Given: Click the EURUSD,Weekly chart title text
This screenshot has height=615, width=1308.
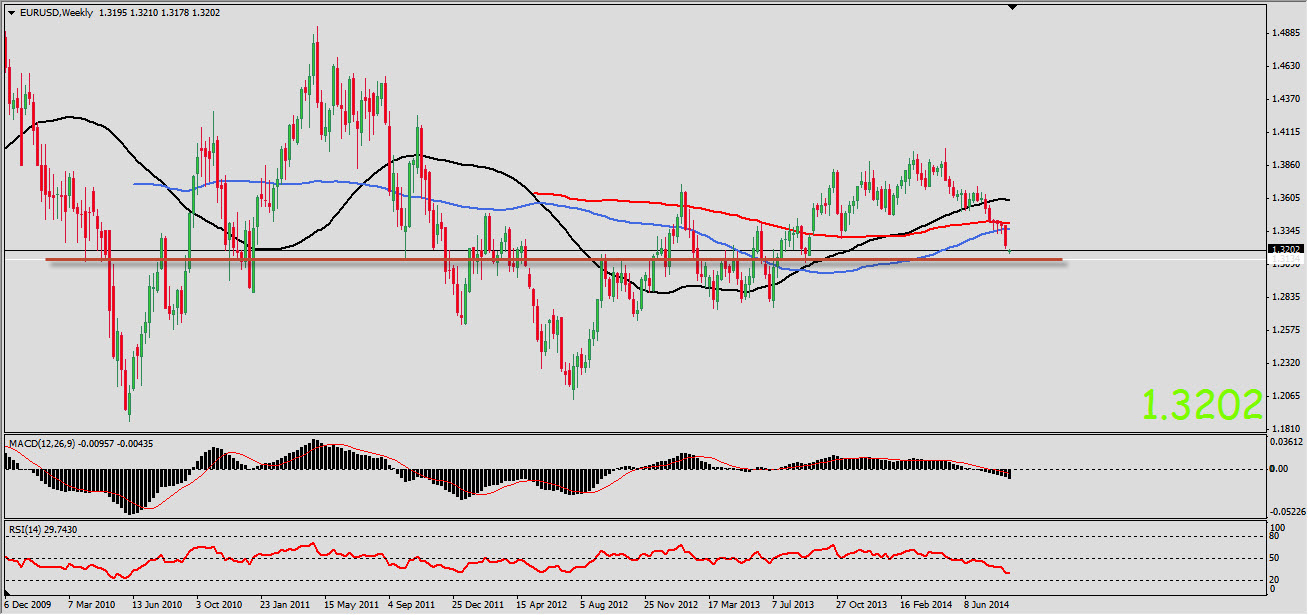Looking at the screenshot, I should tap(56, 12).
